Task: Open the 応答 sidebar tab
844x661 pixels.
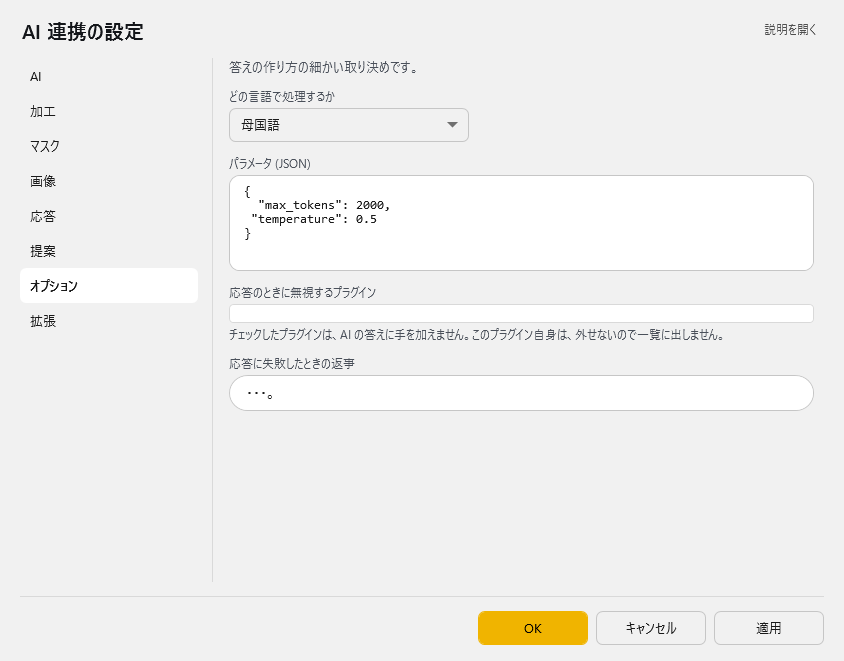Action: tap(109, 216)
